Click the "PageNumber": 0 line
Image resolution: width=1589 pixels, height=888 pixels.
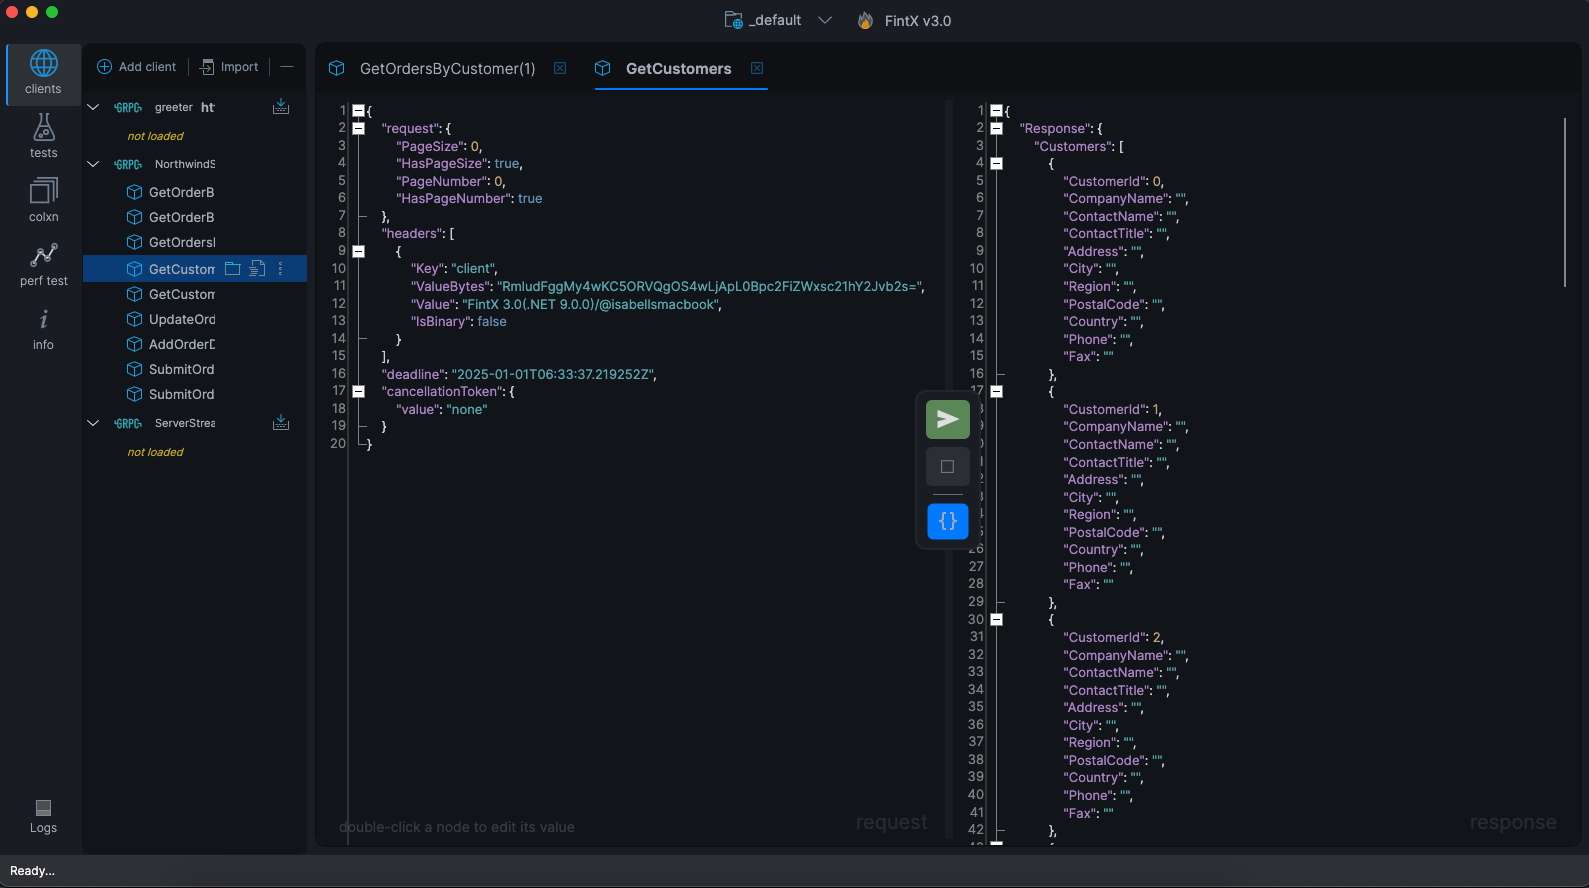tap(451, 181)
